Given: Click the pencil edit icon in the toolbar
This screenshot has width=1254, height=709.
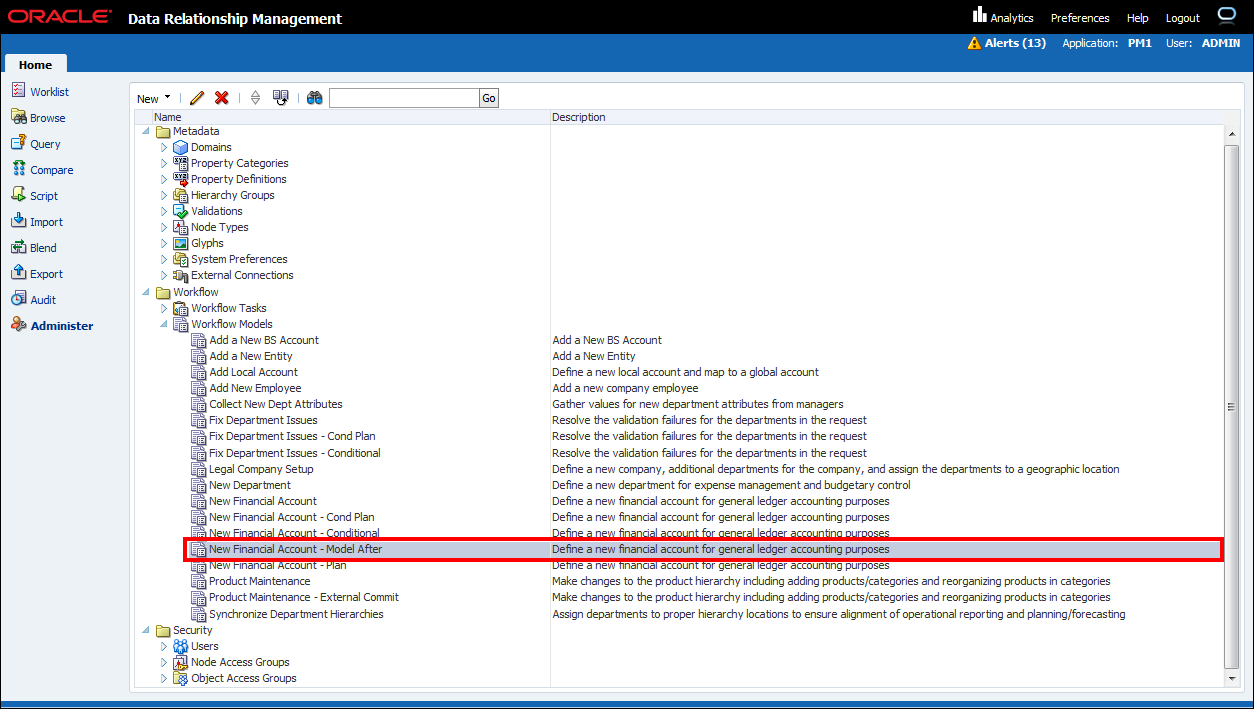Looking at the screenshot, I should tap(197, 98).
